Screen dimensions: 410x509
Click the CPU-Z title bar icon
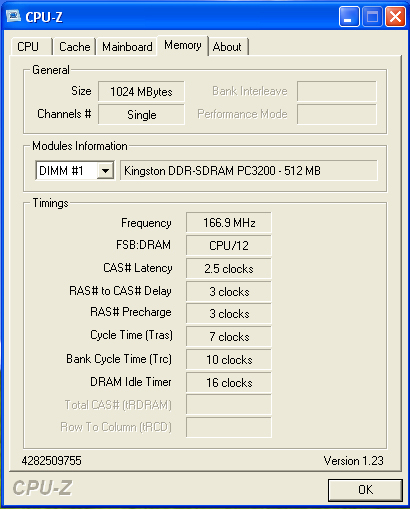[x=13, y=15]
